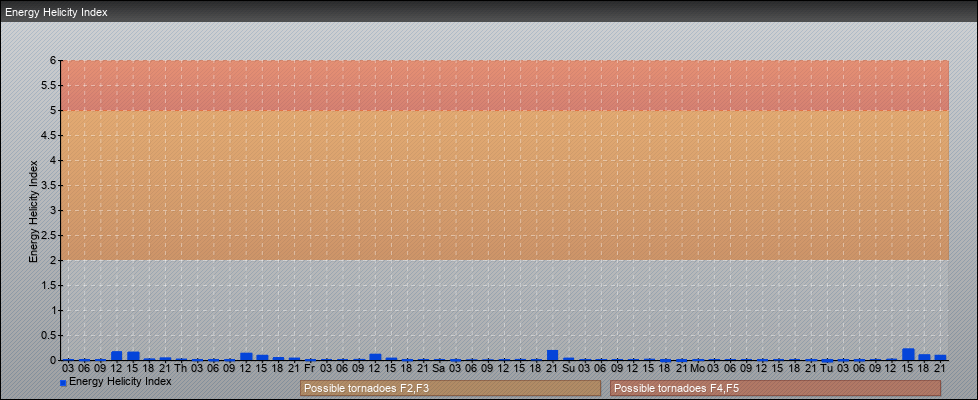The image size is (978, 400).
Task: Click the first day's 12h bar
Action: [117, 356]
